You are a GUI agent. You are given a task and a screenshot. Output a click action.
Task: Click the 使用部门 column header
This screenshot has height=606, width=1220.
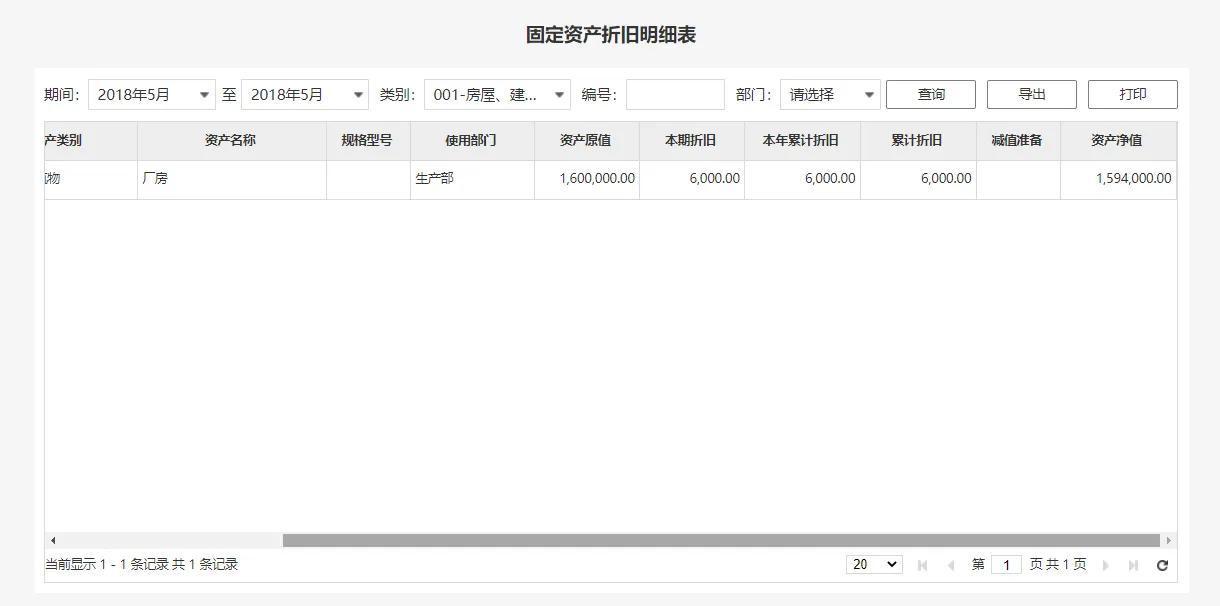click(x=471, y=140)
